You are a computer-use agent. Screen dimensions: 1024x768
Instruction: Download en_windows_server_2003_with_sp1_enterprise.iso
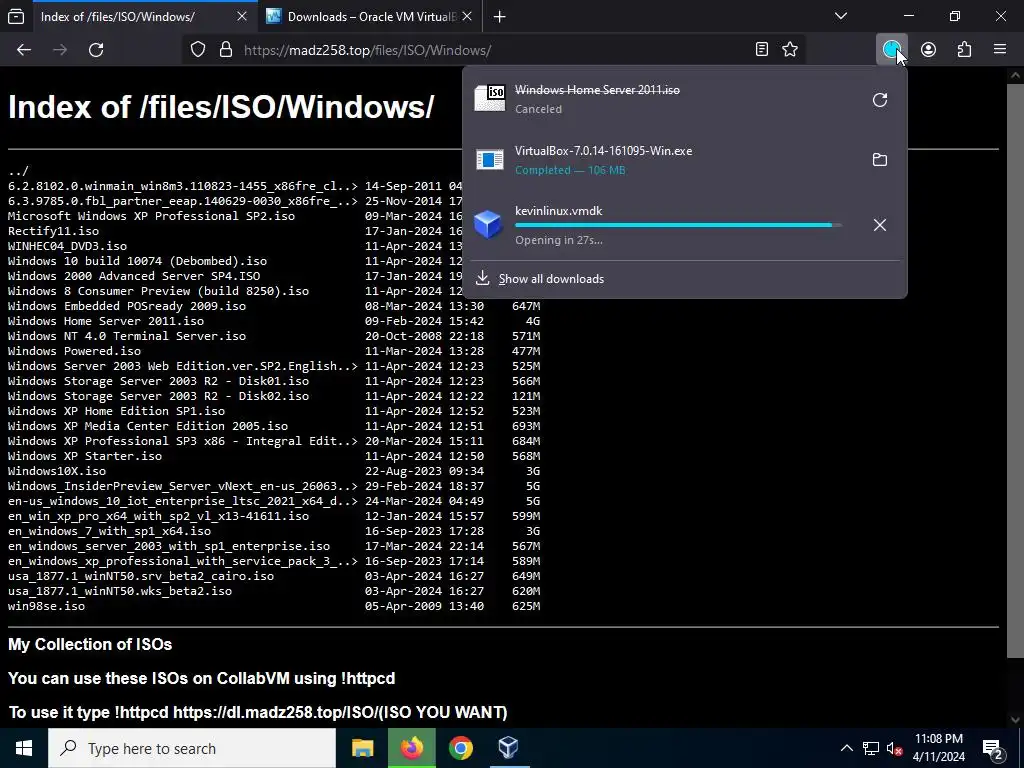169,547
